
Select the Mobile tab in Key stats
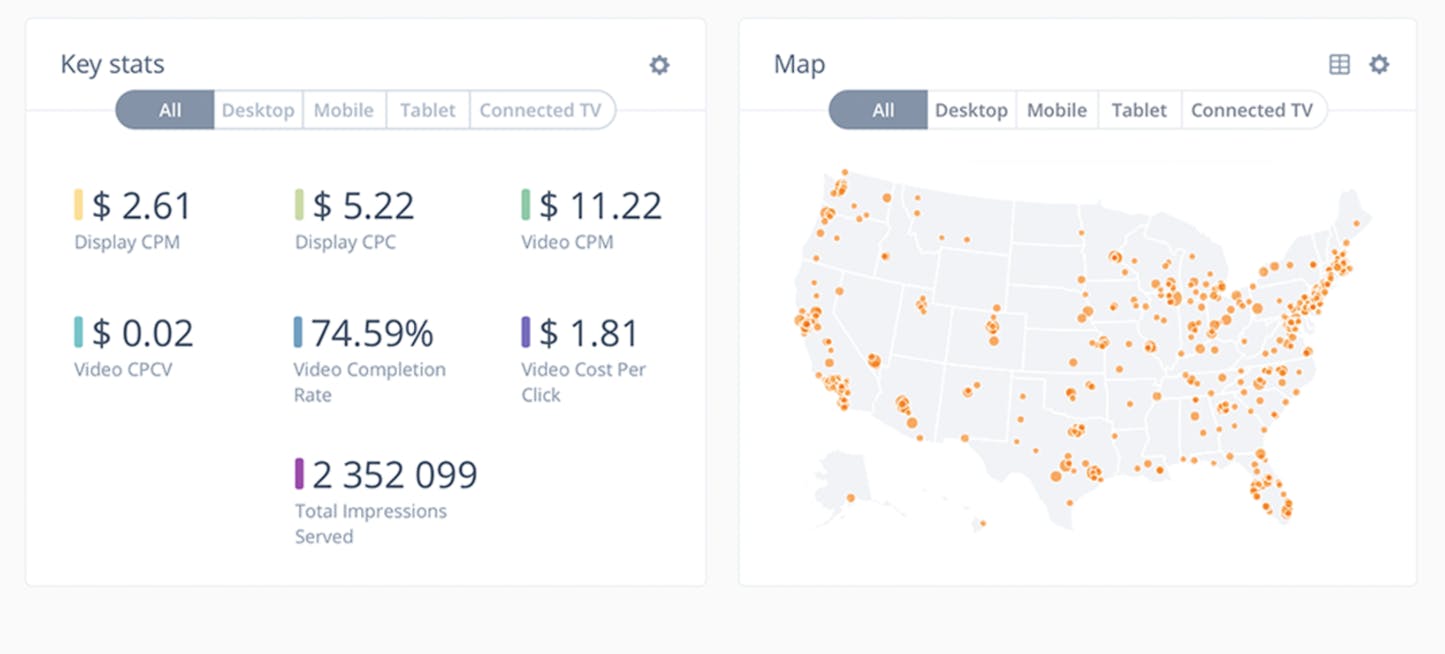click(x=344, y=110)
